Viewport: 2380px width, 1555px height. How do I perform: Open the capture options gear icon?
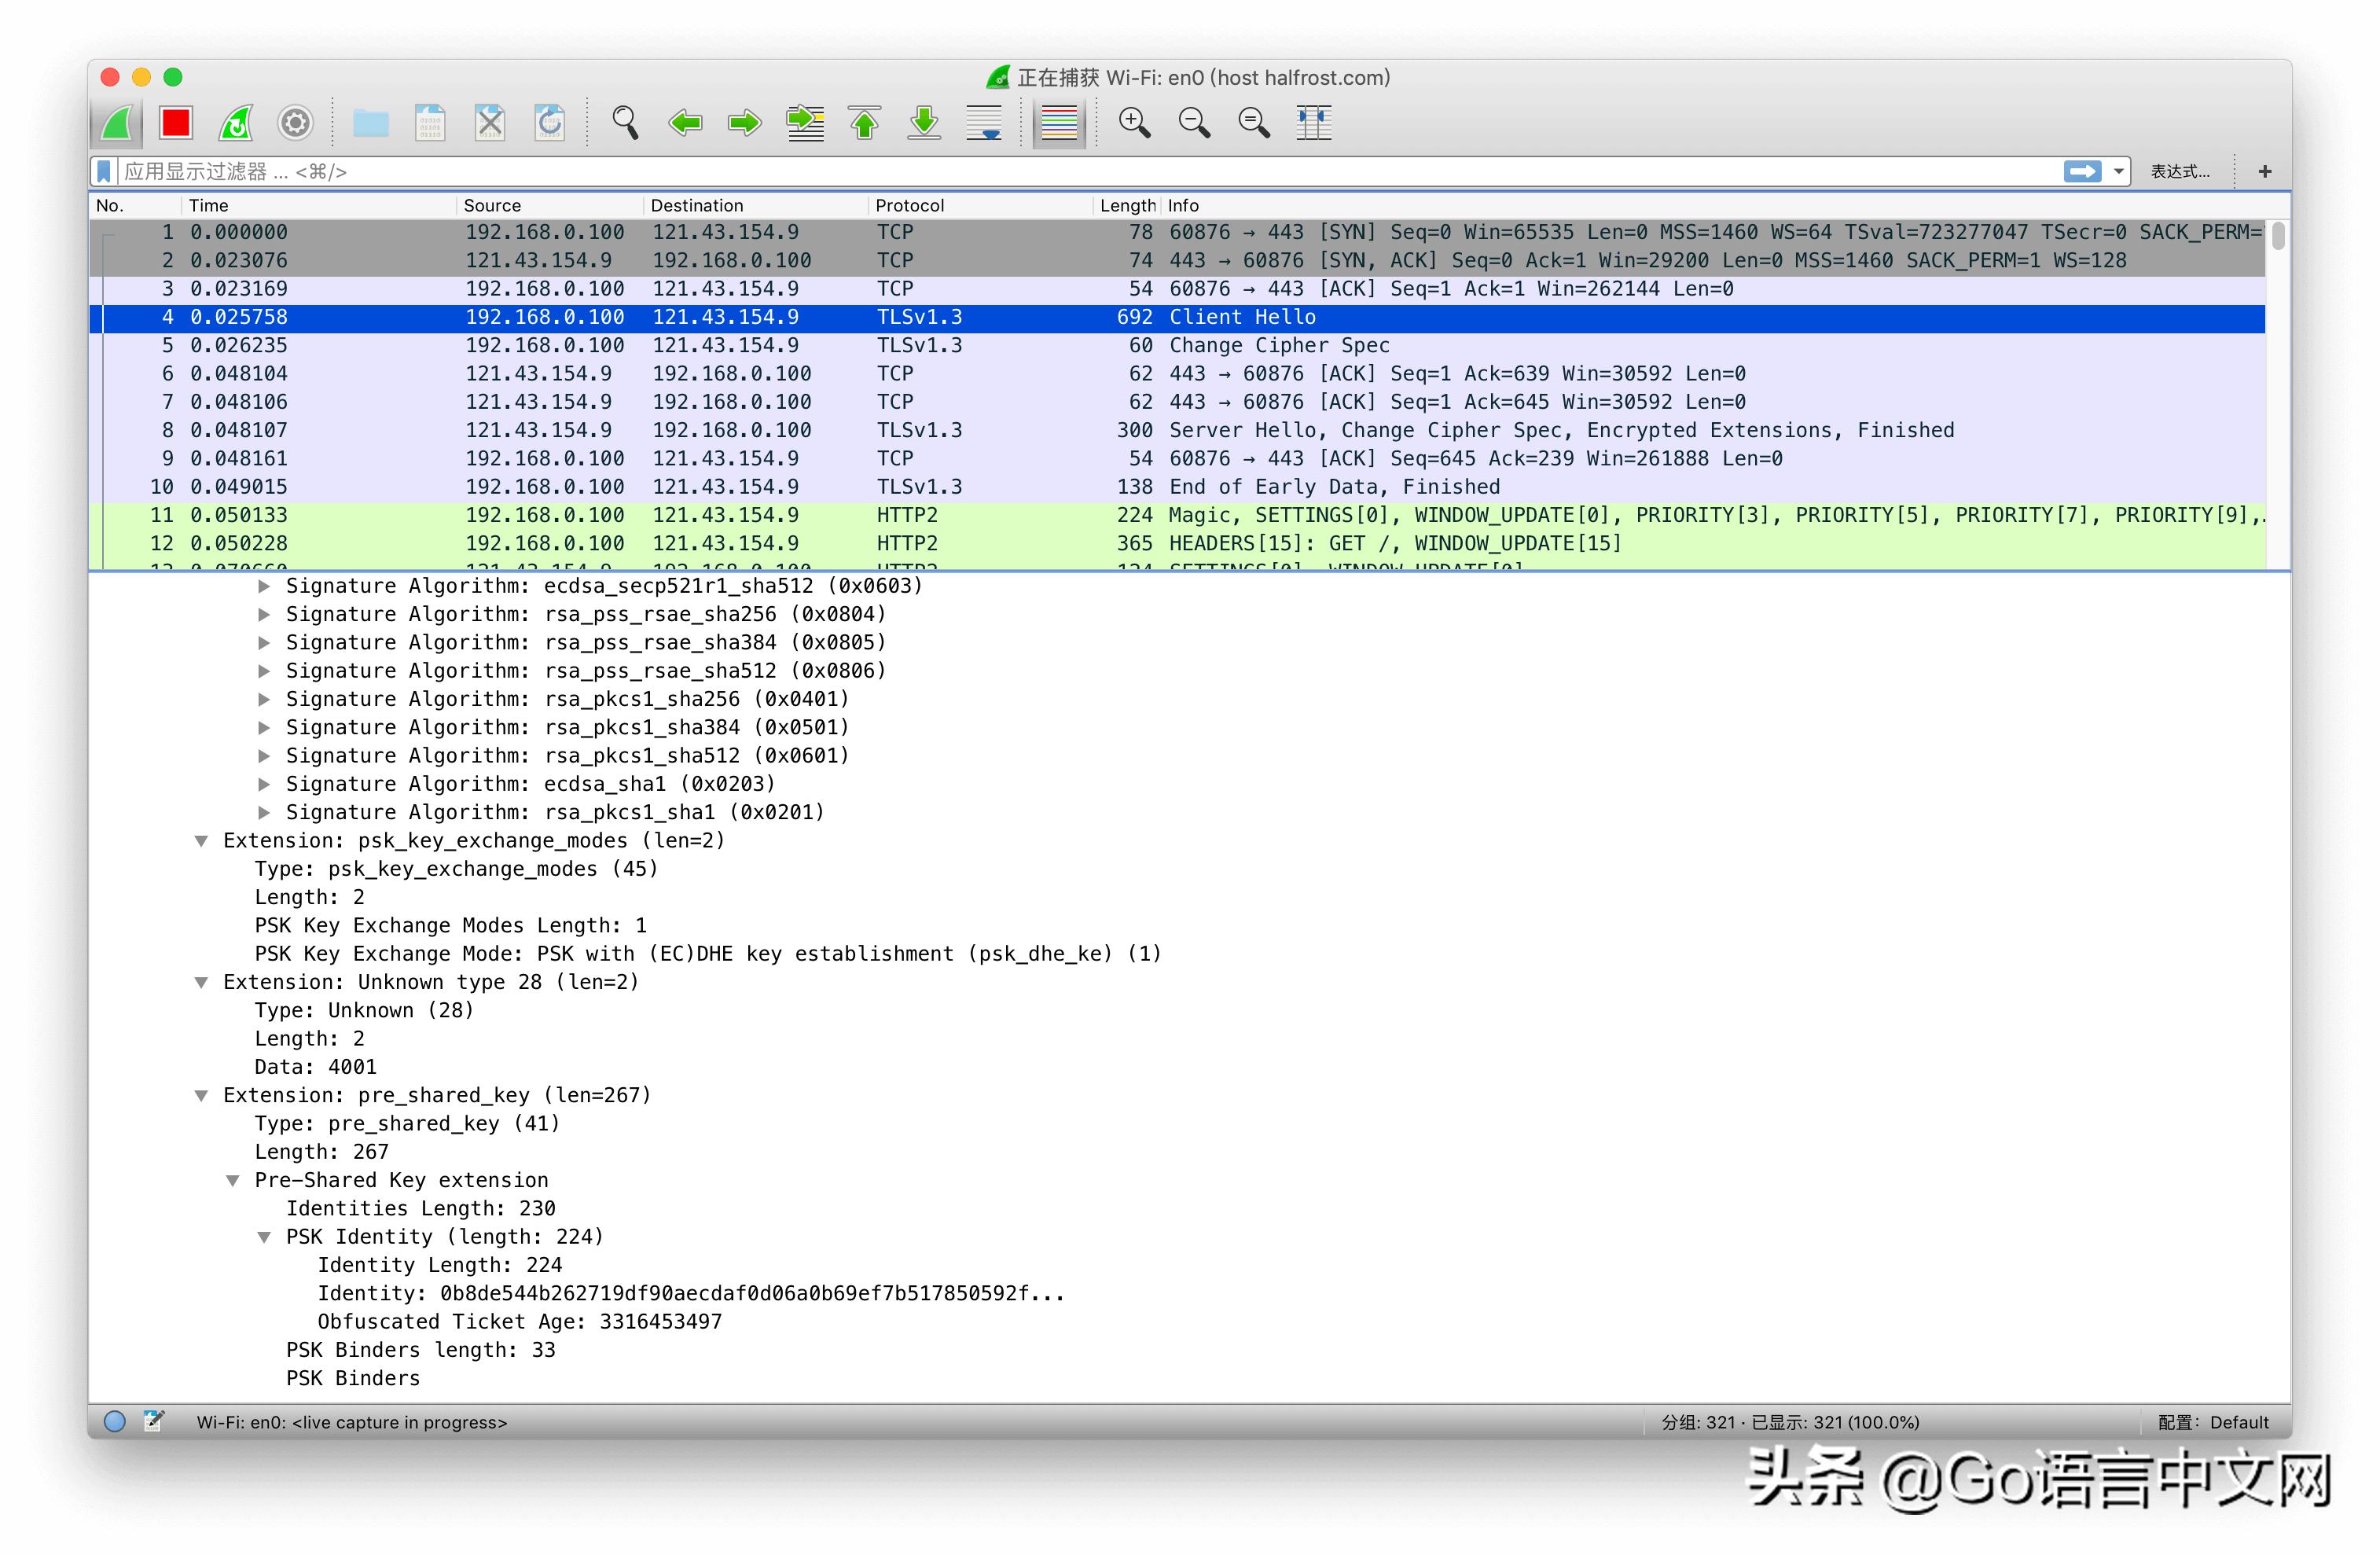[295, 123]
